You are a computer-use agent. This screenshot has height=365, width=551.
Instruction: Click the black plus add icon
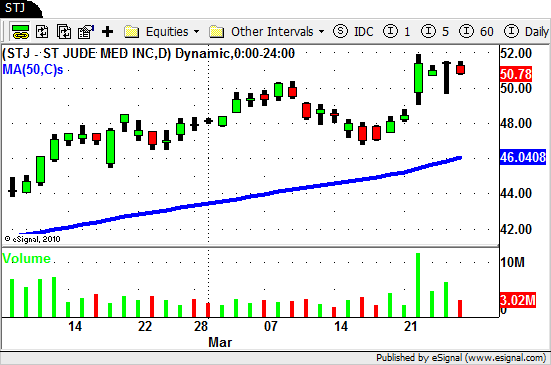click(108, 32)
